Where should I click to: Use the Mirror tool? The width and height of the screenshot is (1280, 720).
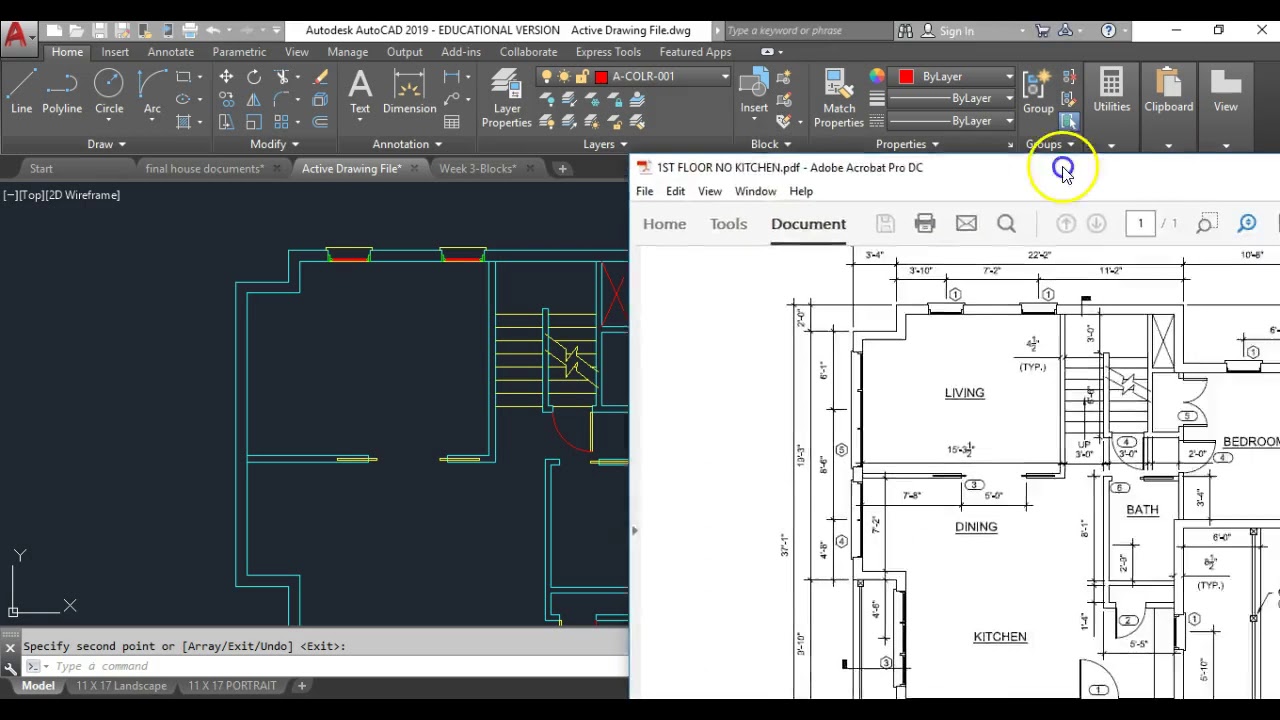pos(254,99)
